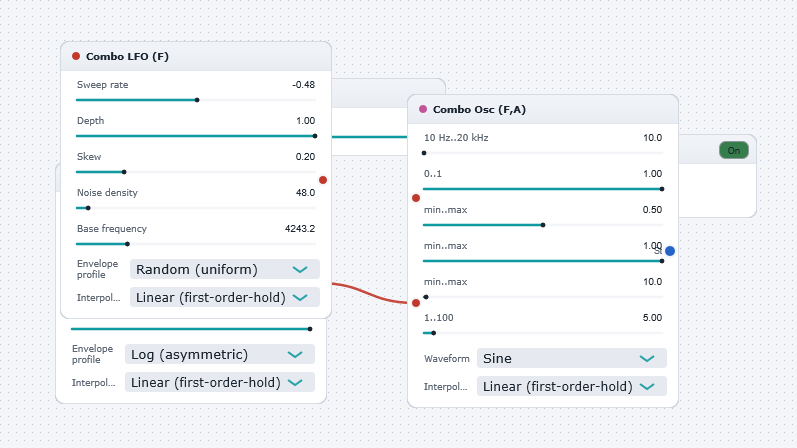Click the Waveform label in Combo Osc
797x448 pixels.
click(x=447, y=359)
